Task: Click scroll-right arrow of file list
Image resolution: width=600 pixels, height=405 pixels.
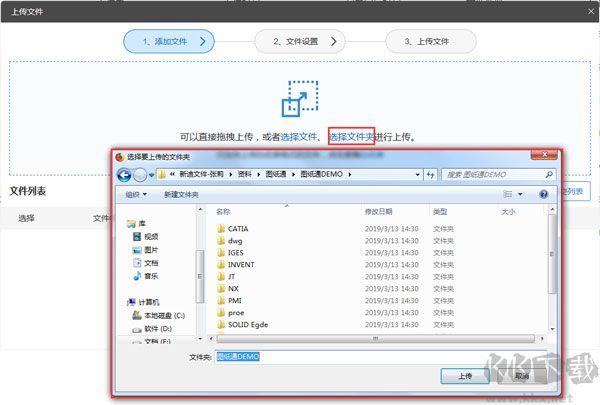Action: 542,339
